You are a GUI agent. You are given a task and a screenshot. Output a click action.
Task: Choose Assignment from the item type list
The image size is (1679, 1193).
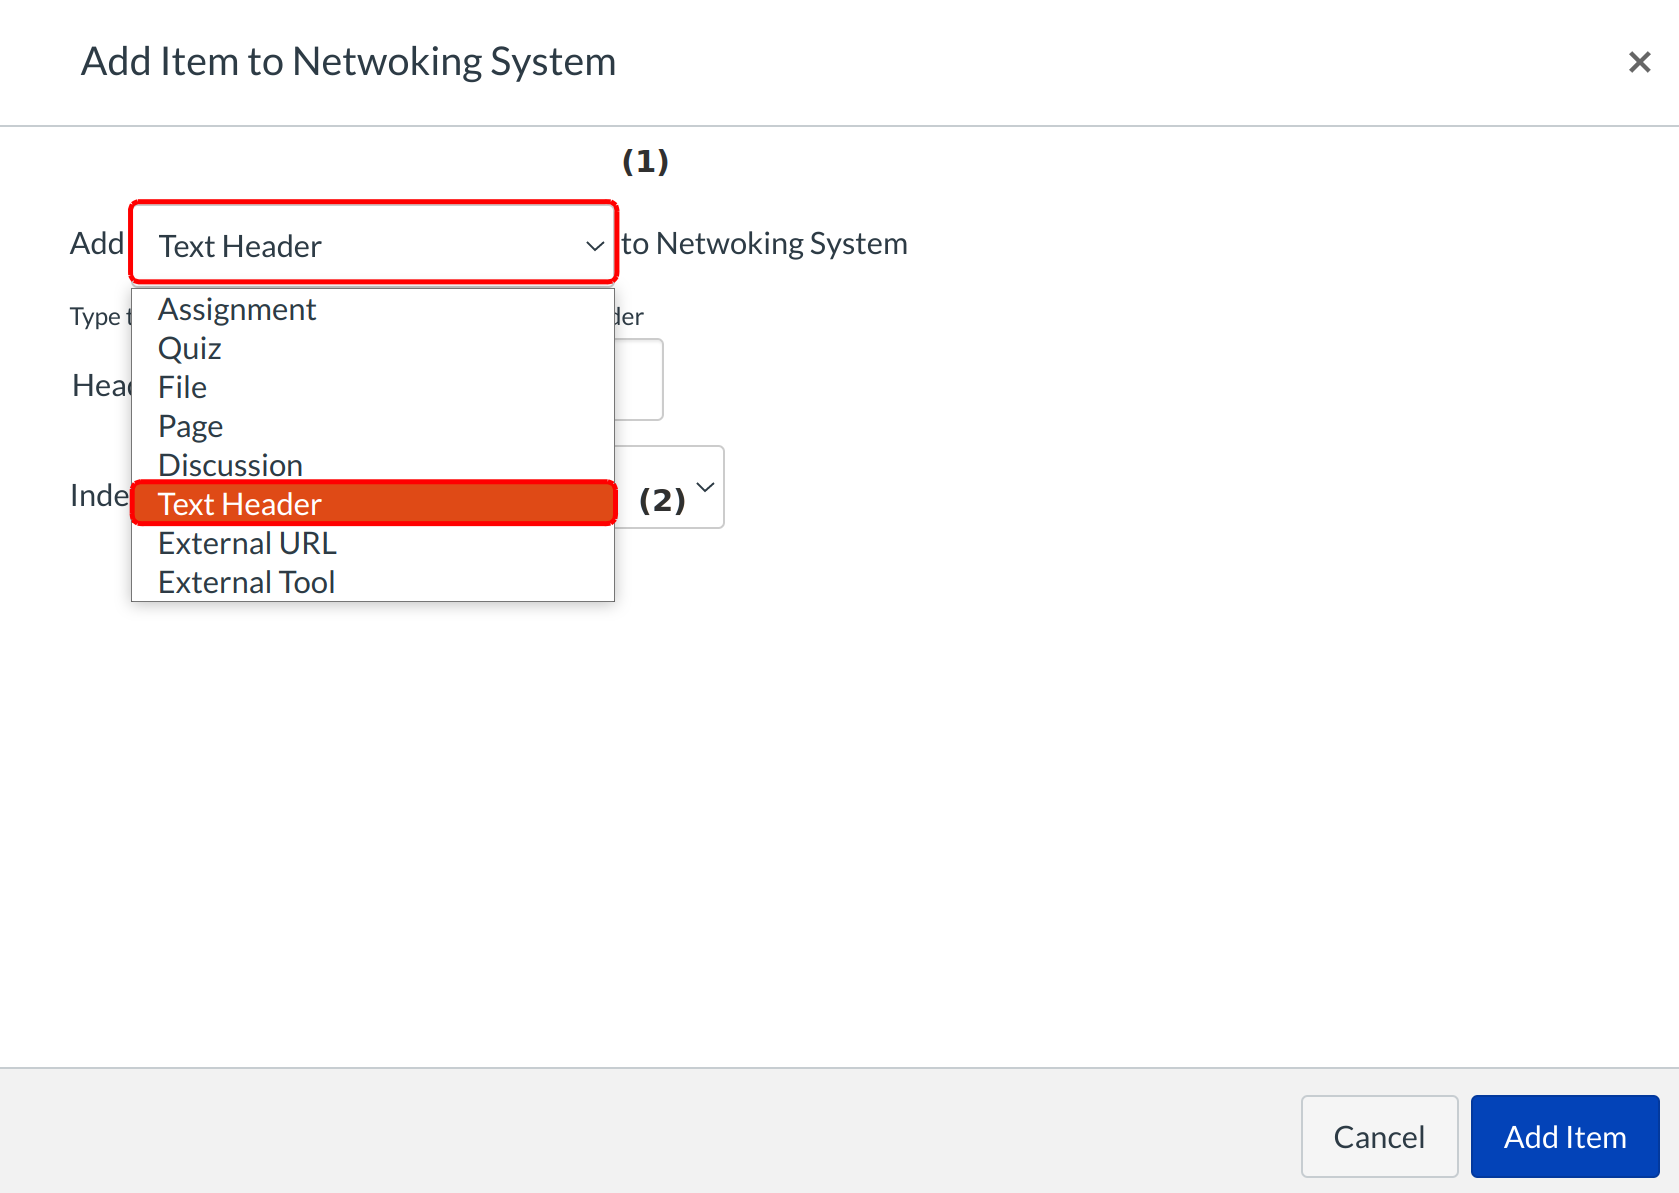click(x=237, y=310)
